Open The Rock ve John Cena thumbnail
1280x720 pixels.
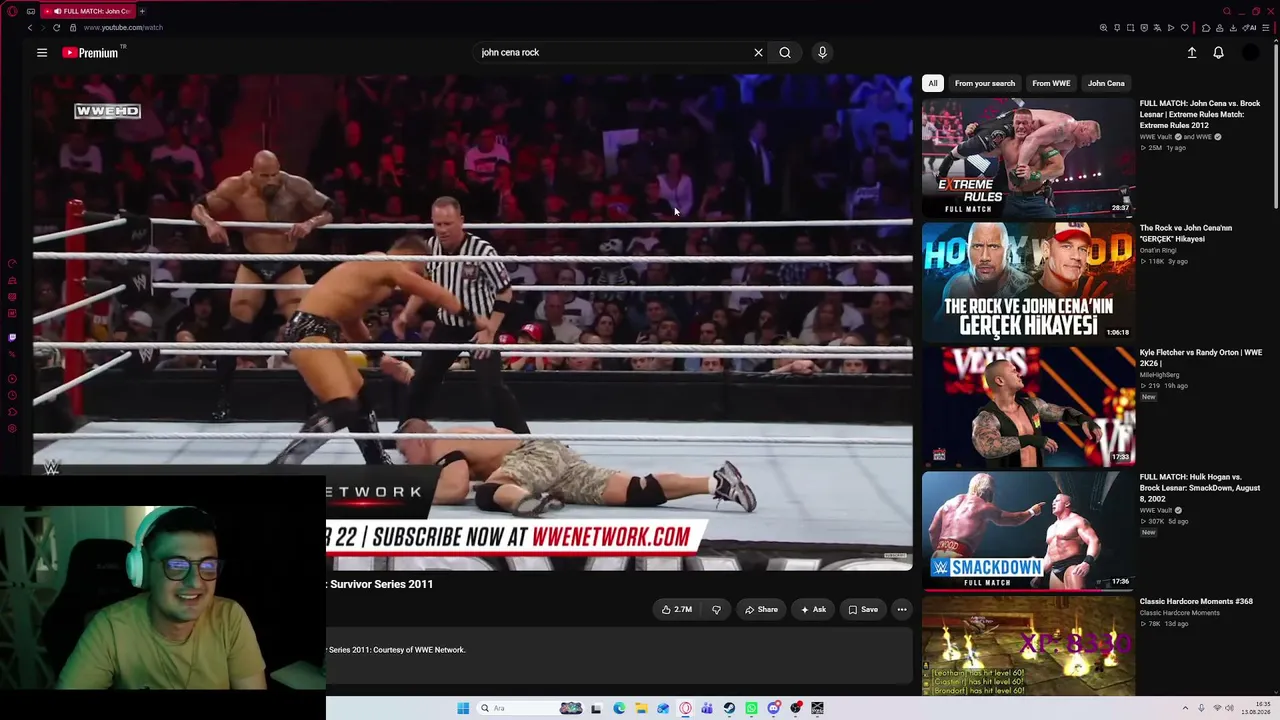coord(1028,282)
